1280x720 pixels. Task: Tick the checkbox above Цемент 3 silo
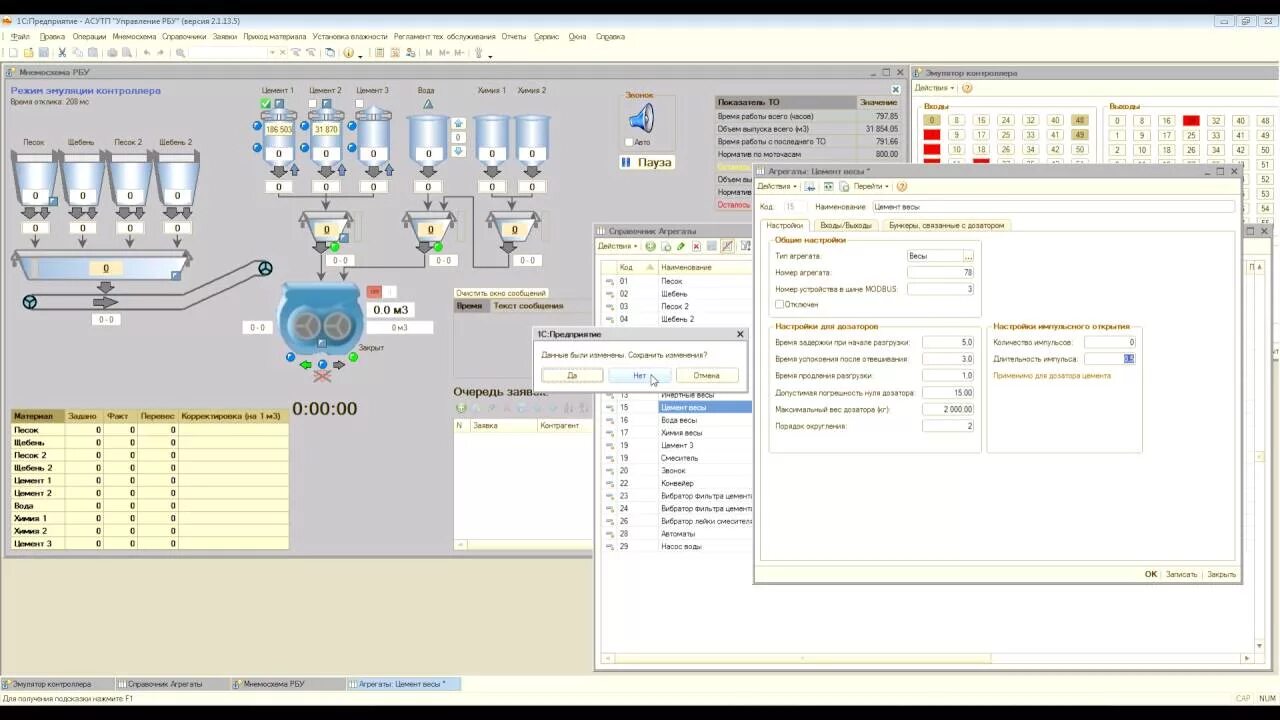(x=360, y=103)
